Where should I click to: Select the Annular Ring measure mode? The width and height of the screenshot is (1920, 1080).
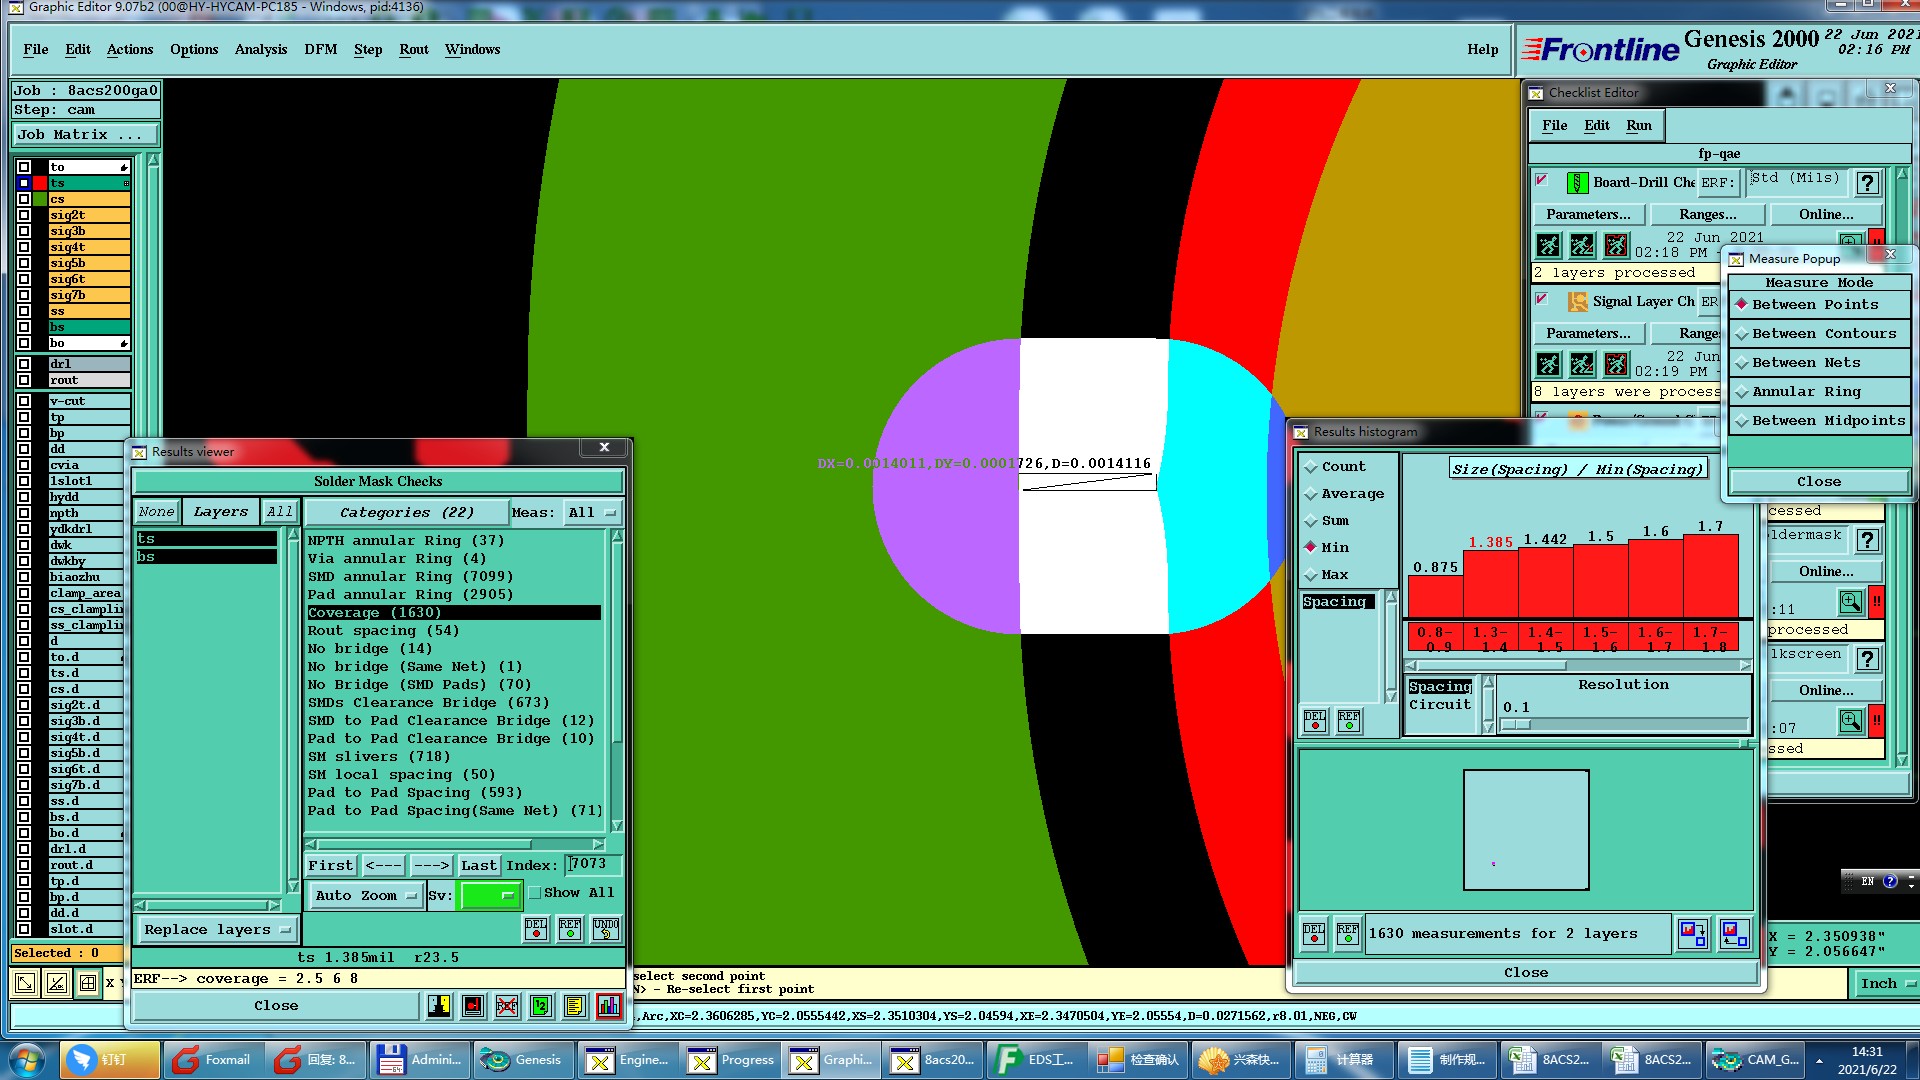1806,392
